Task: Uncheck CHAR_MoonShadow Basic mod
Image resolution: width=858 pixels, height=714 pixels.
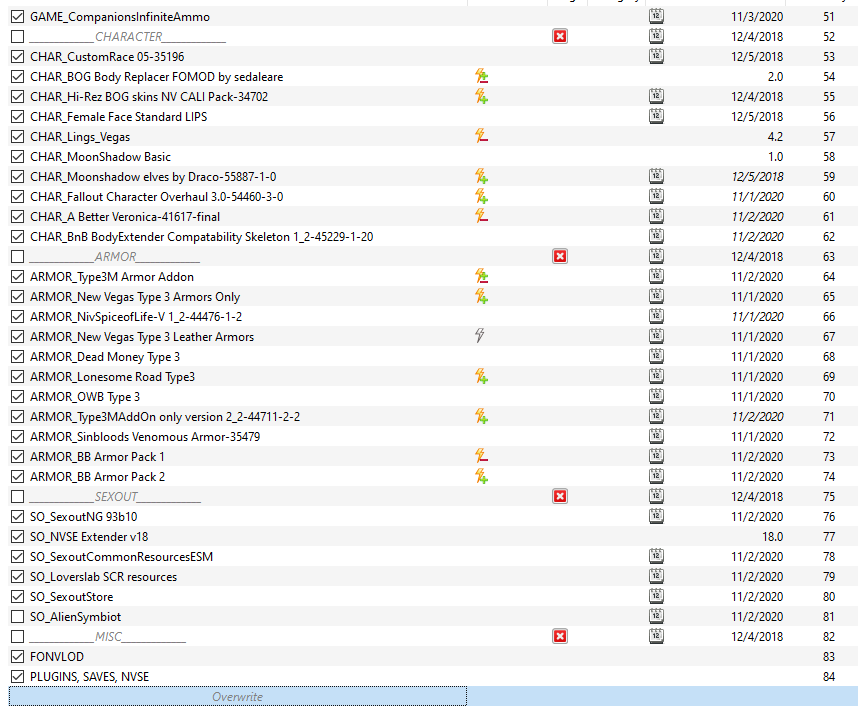Action: coord(18,156)
